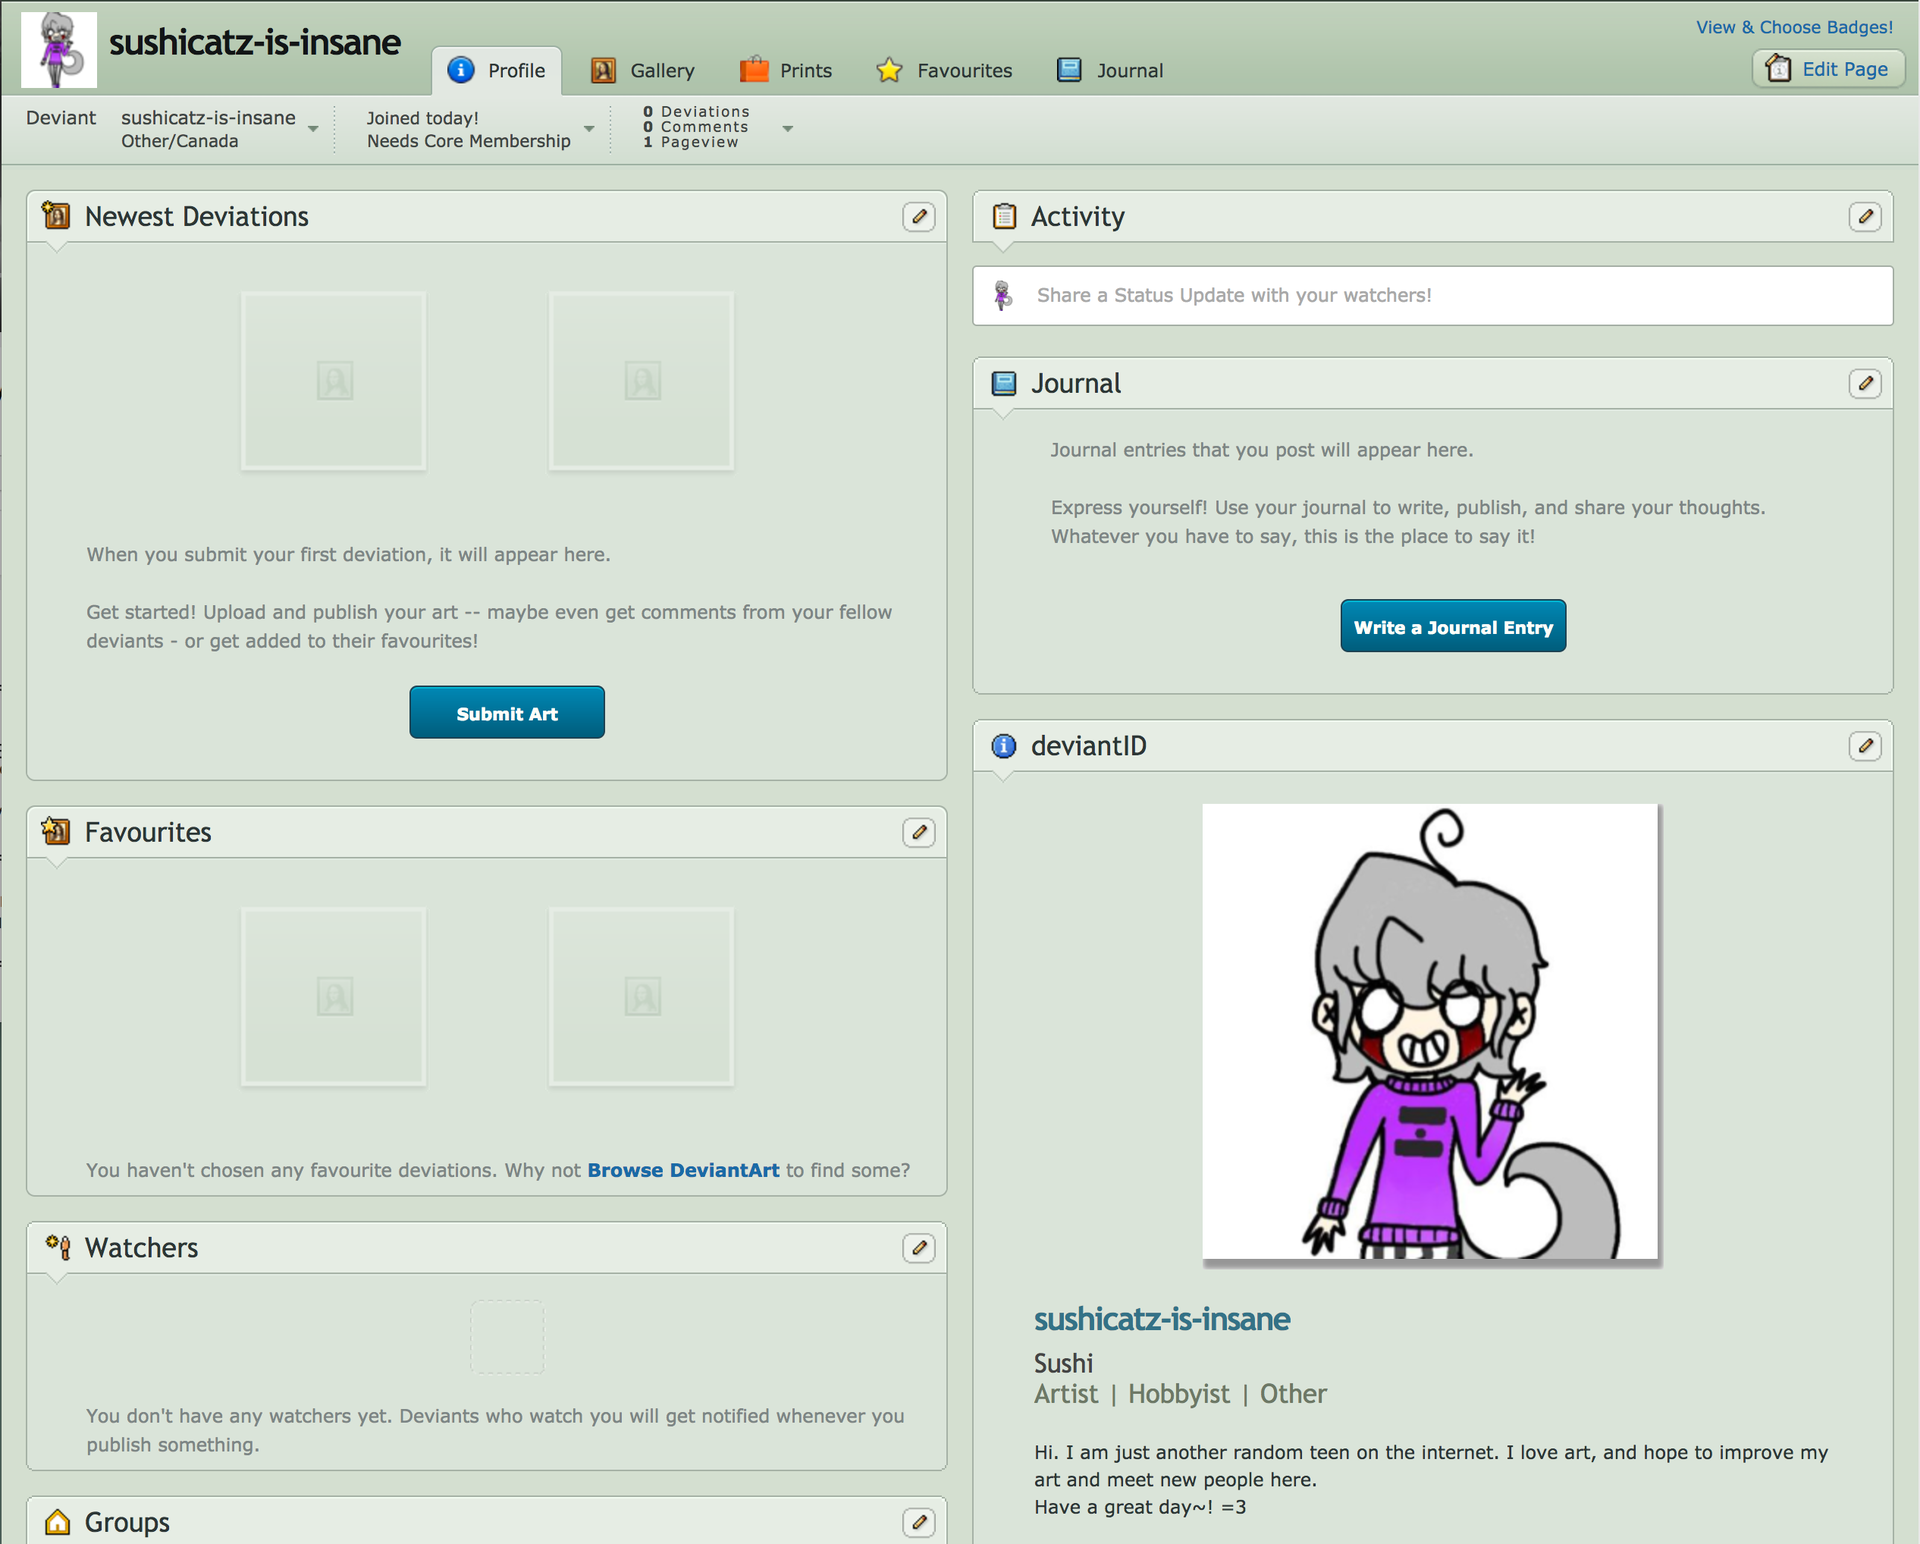Click the '0 Comments' stat

(696, 127)
